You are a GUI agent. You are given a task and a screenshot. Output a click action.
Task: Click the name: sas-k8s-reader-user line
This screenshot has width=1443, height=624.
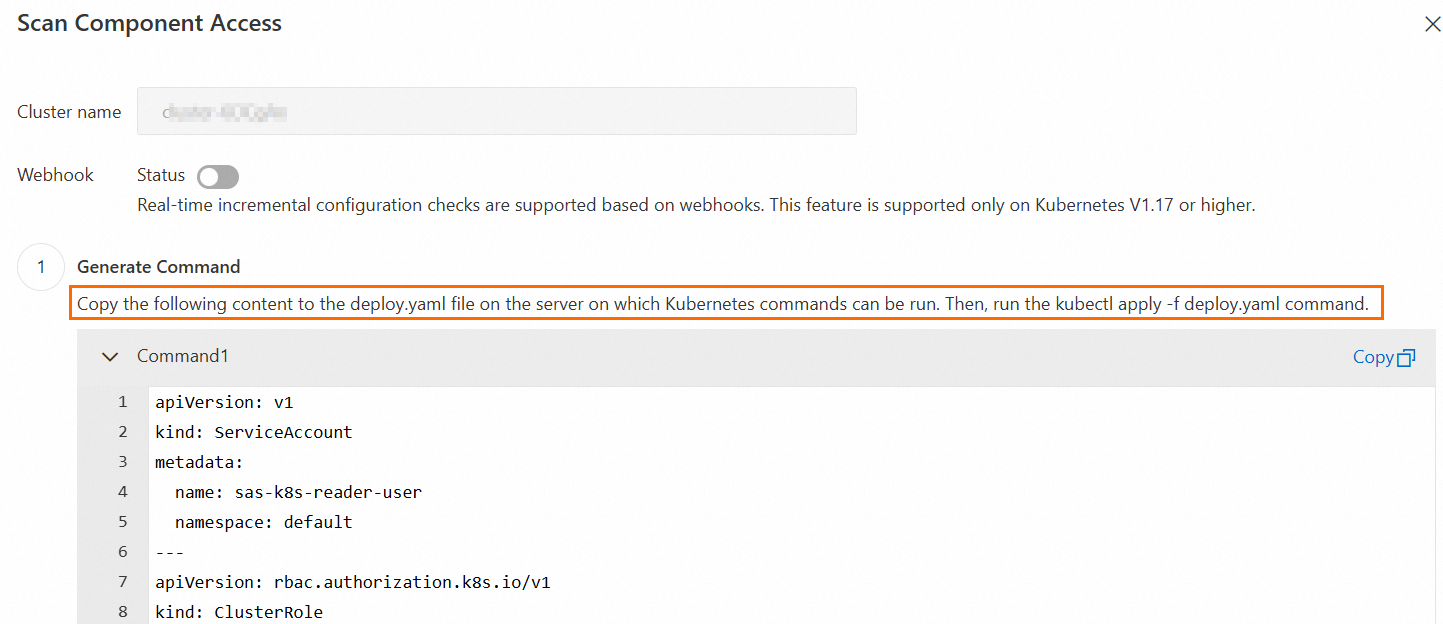[x=298, y=492]
